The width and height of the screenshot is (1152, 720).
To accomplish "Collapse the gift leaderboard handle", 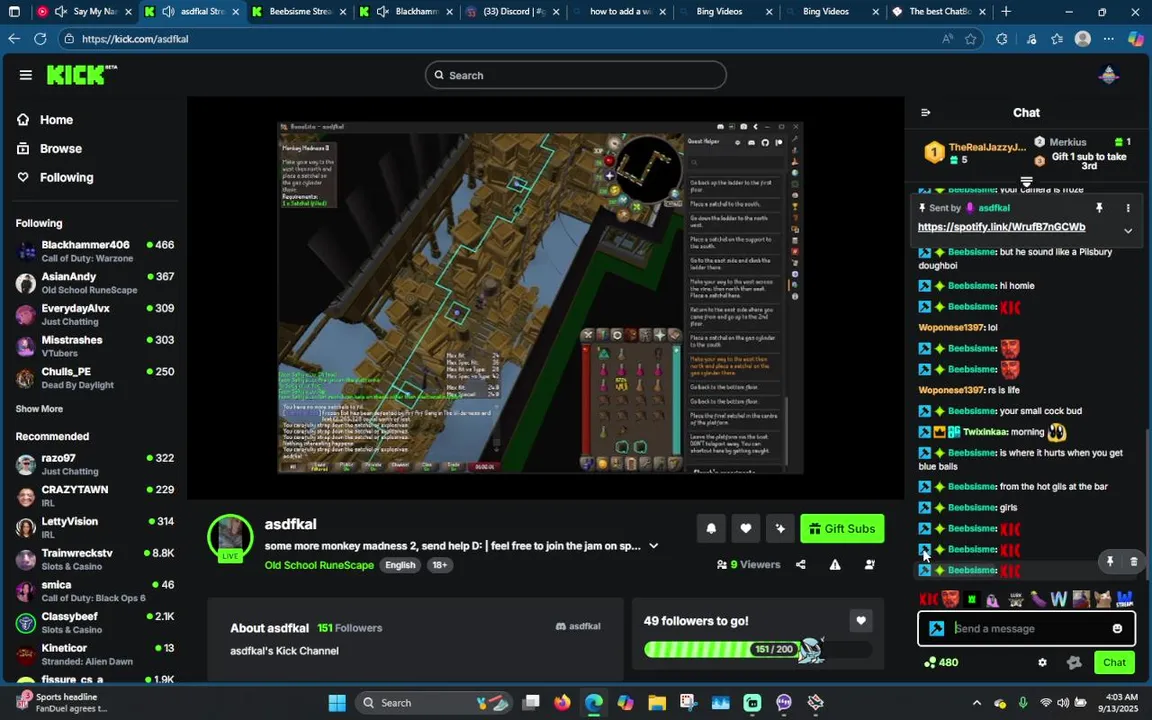I will (x=1026, y=181).
